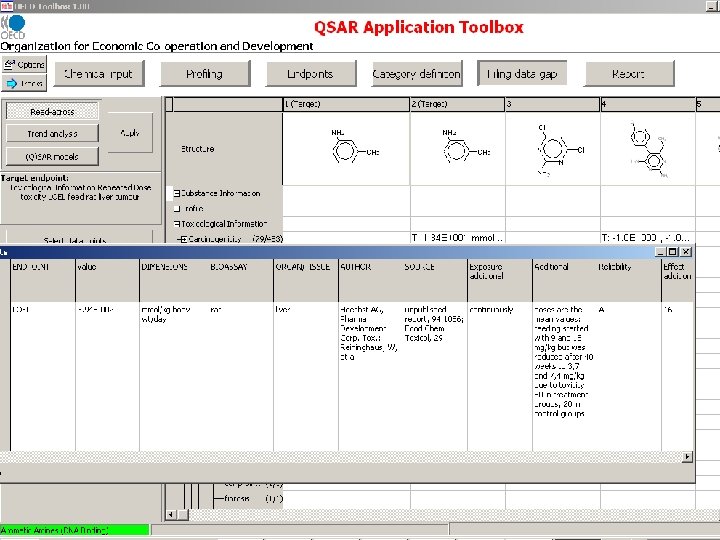This screenshot has height=540, width=720.
Task: Click the AUTHOR column header
Action: 371,280
